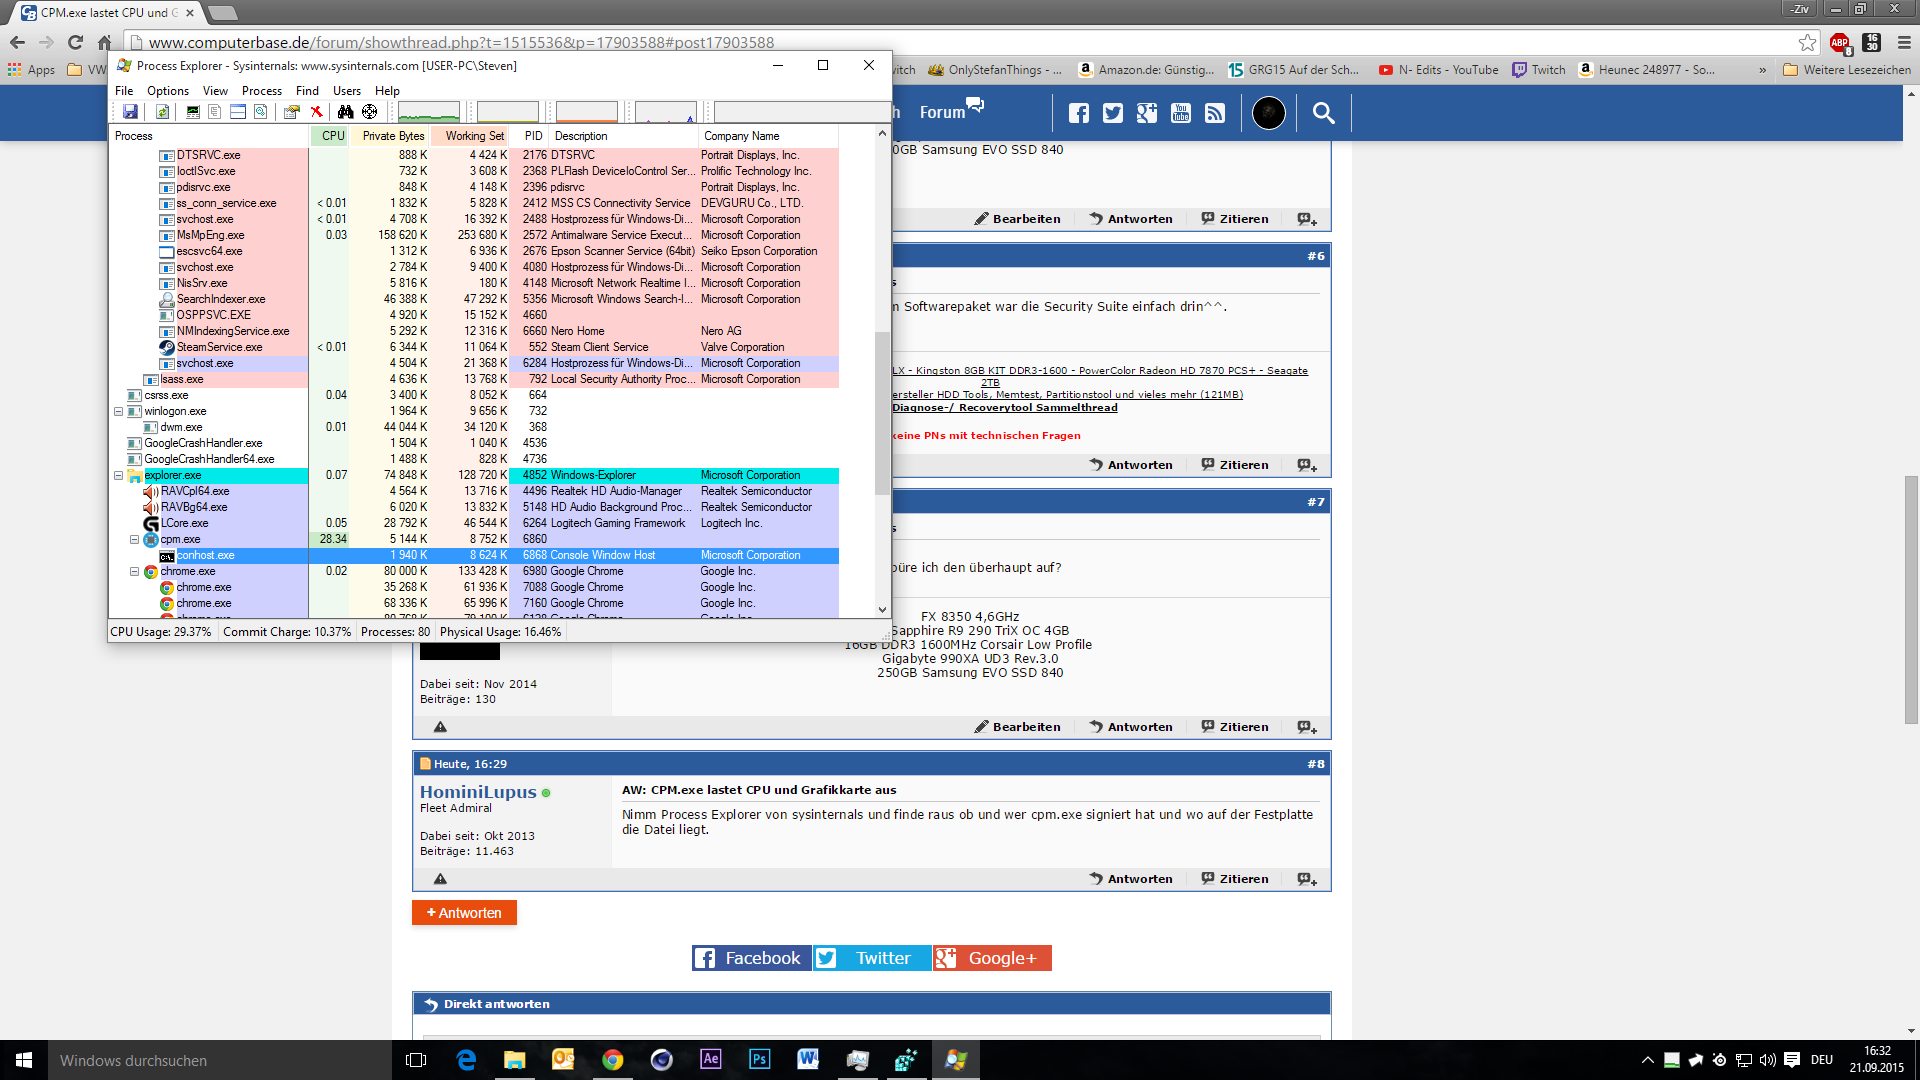Viewport: 1920px width, 1080px height.
Task: Click the Kill Process red X icon
Action: 316,112
